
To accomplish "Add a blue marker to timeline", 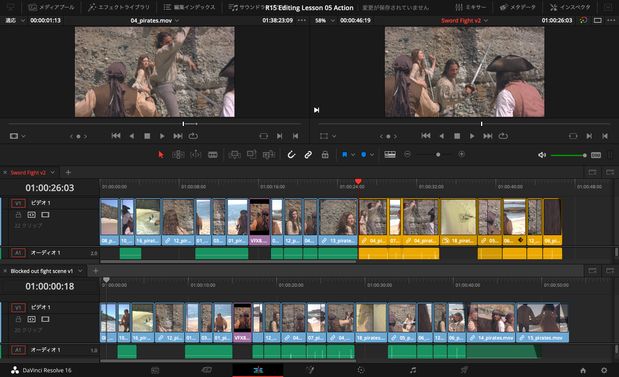I will click(x=364, y=155).
